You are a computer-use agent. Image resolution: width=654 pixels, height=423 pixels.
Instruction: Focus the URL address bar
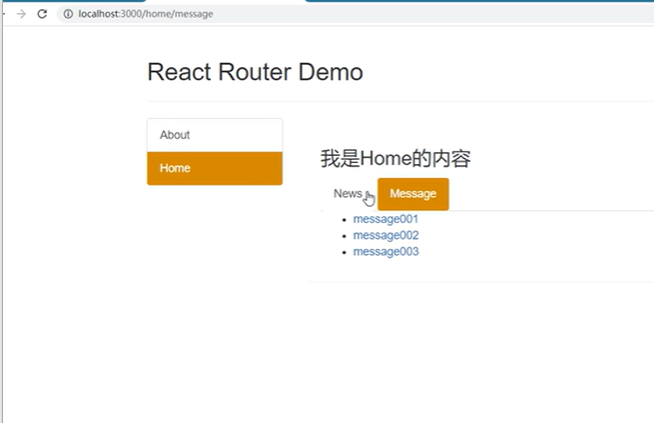point(355,14)
